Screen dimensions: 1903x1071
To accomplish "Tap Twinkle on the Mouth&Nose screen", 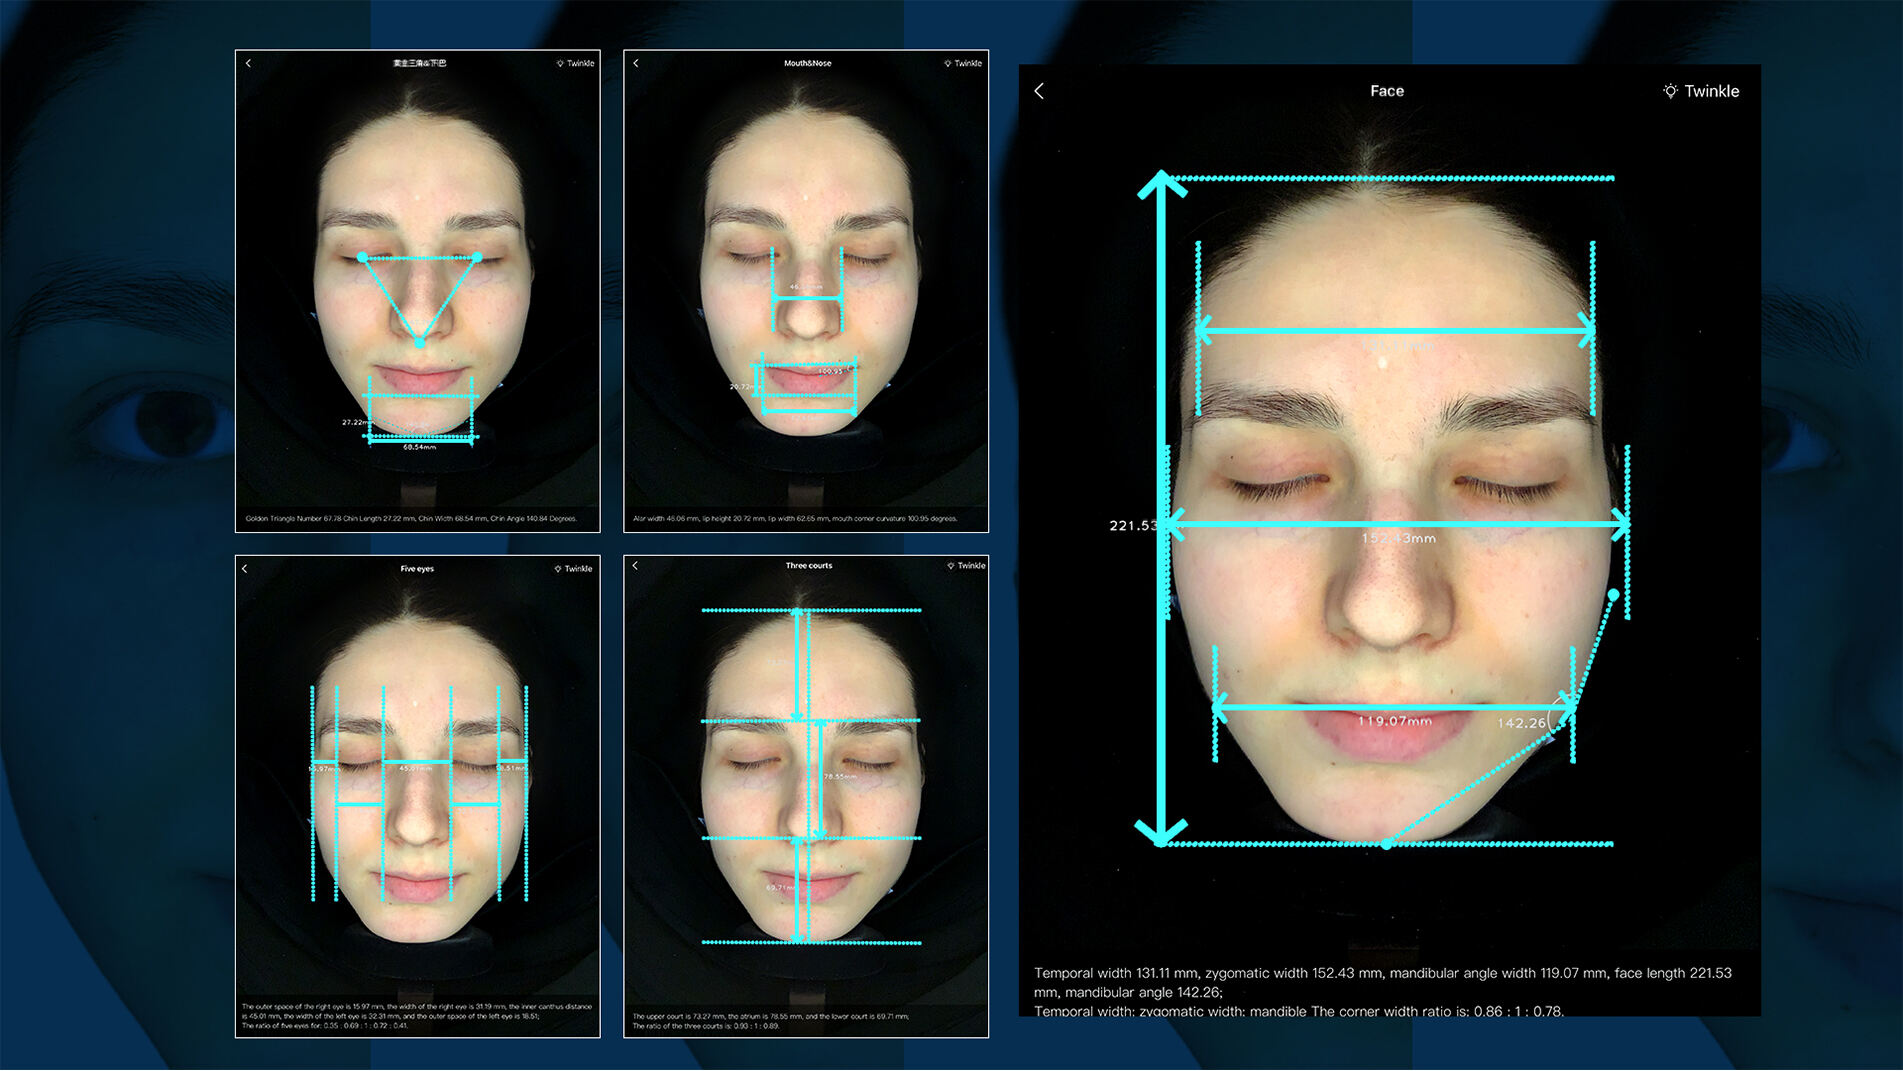I will tap(963, 63).
